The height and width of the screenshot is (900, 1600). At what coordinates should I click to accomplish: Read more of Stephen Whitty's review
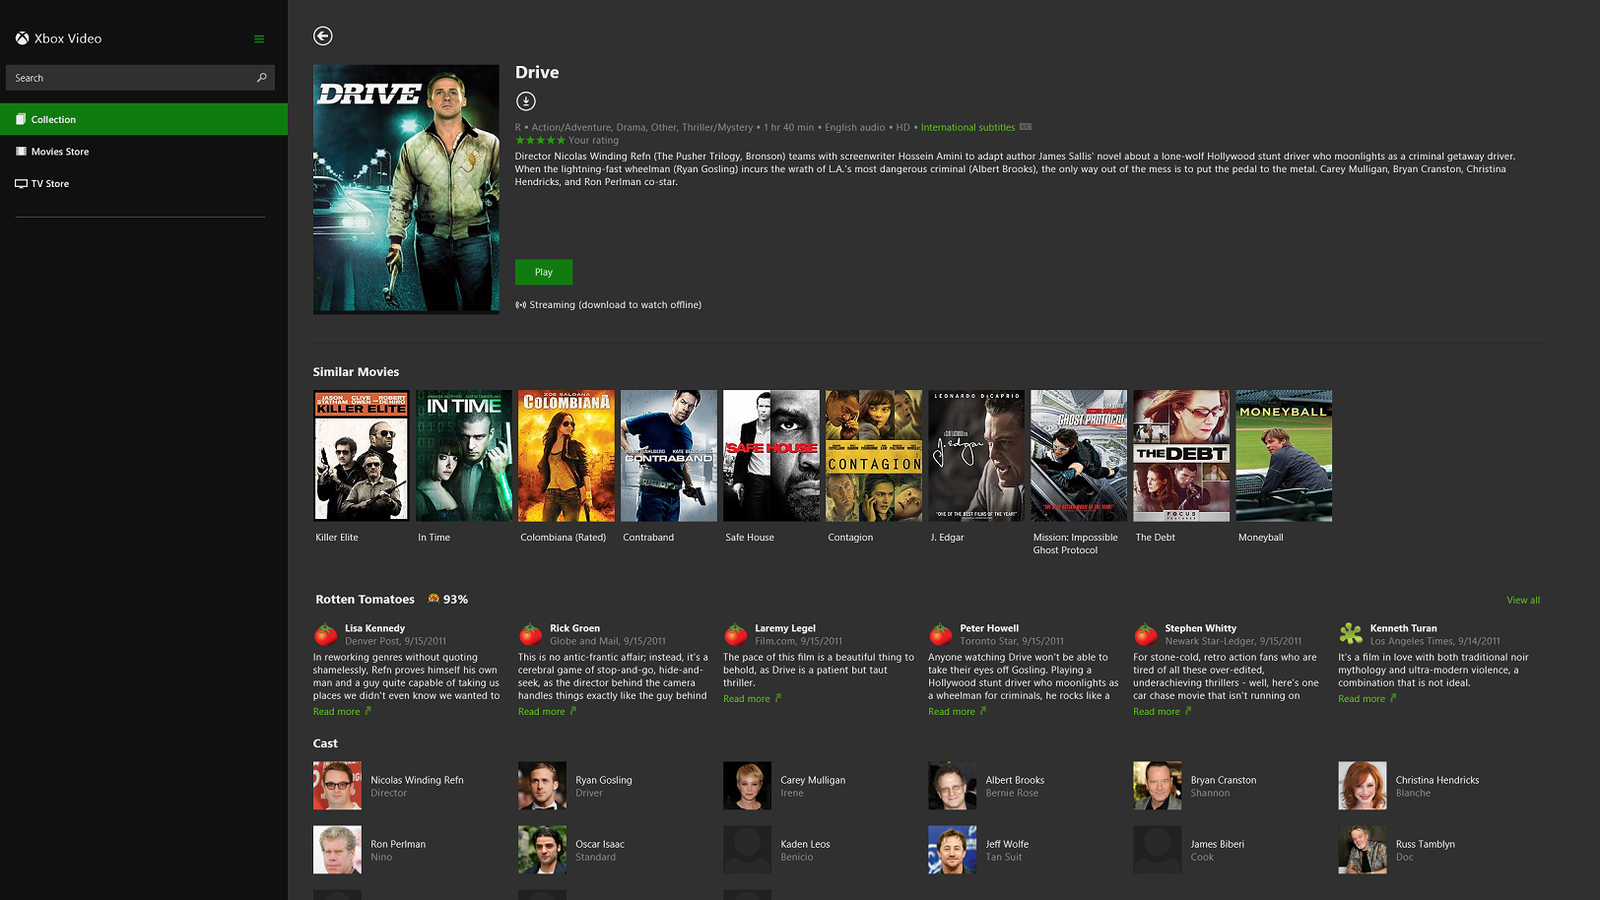1162,711
